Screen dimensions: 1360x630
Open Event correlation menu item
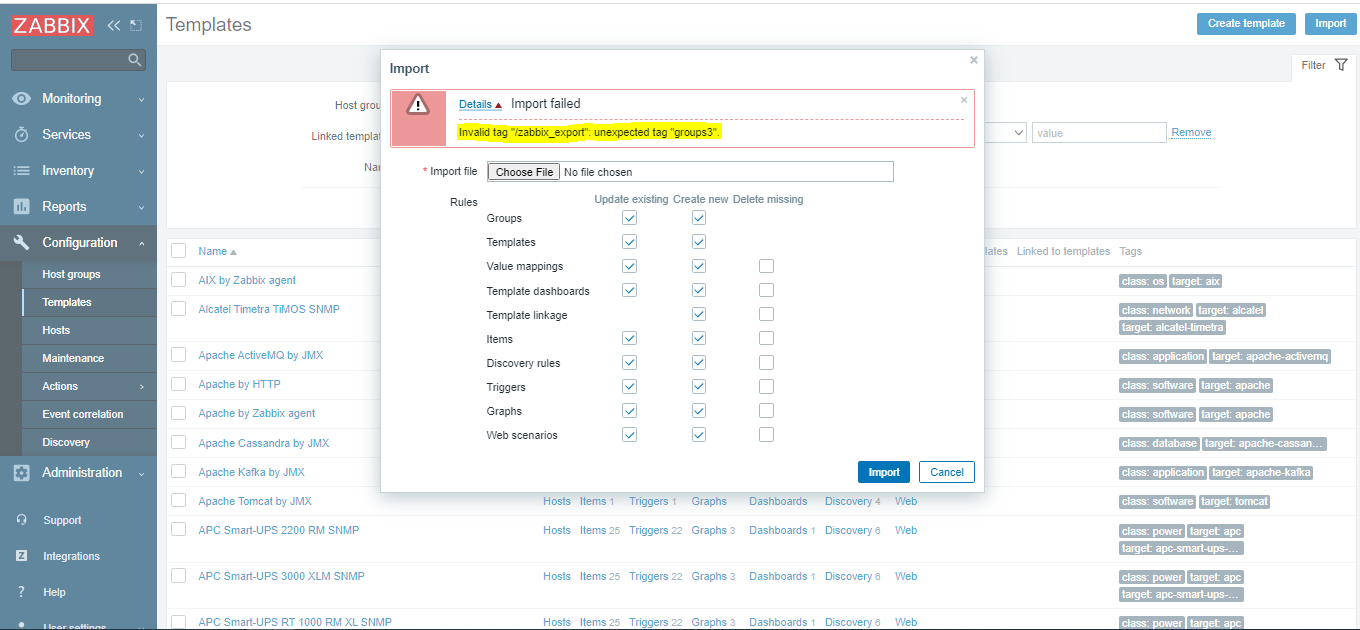tap(83, 414)
